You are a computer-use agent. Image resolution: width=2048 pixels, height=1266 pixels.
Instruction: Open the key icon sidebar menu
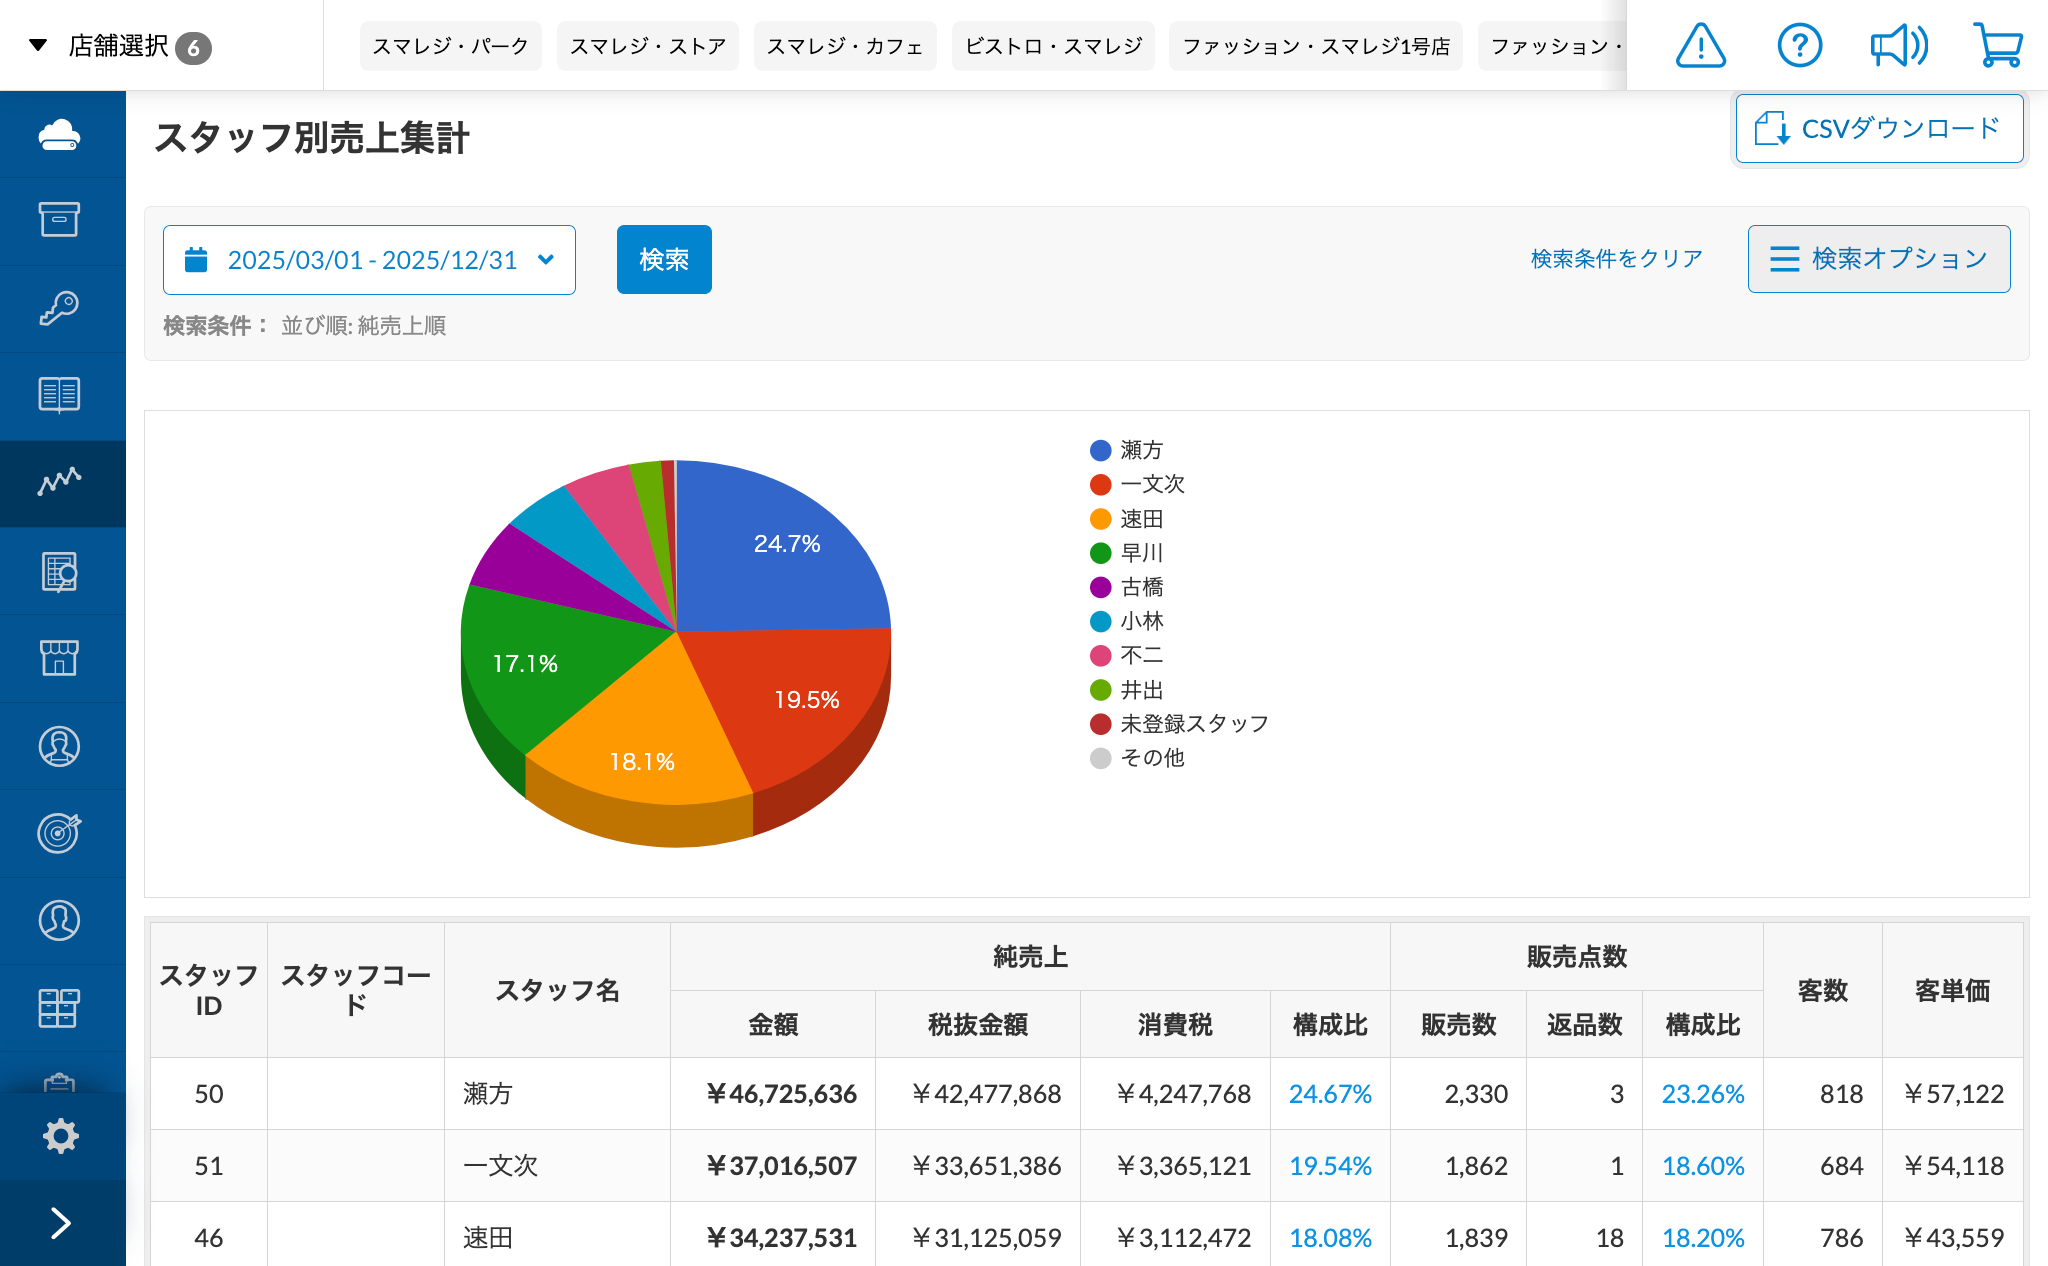click(x=60, y=308)
